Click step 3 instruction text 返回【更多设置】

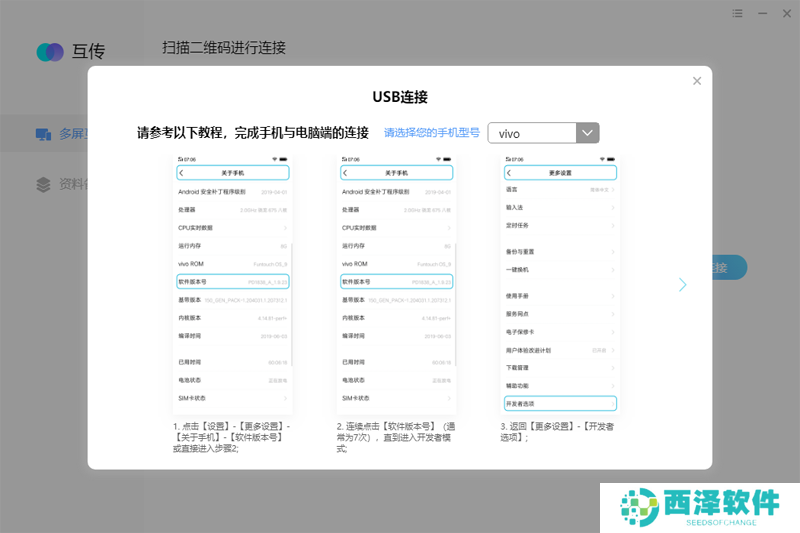(557, 432)
